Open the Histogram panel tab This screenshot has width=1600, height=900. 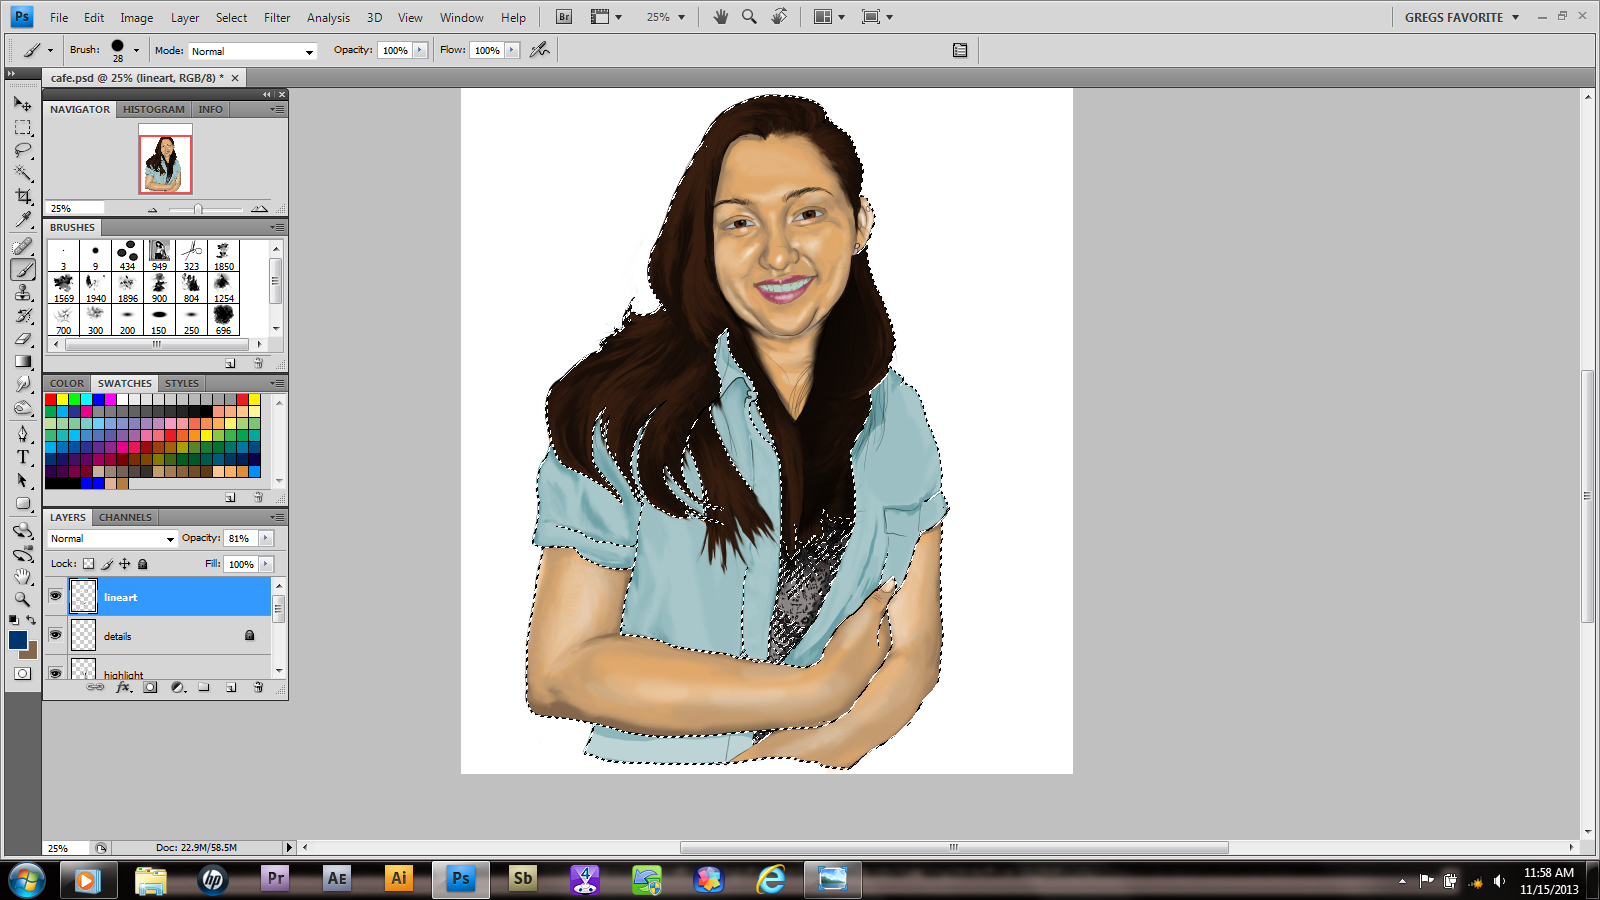[x=153, y=109]
